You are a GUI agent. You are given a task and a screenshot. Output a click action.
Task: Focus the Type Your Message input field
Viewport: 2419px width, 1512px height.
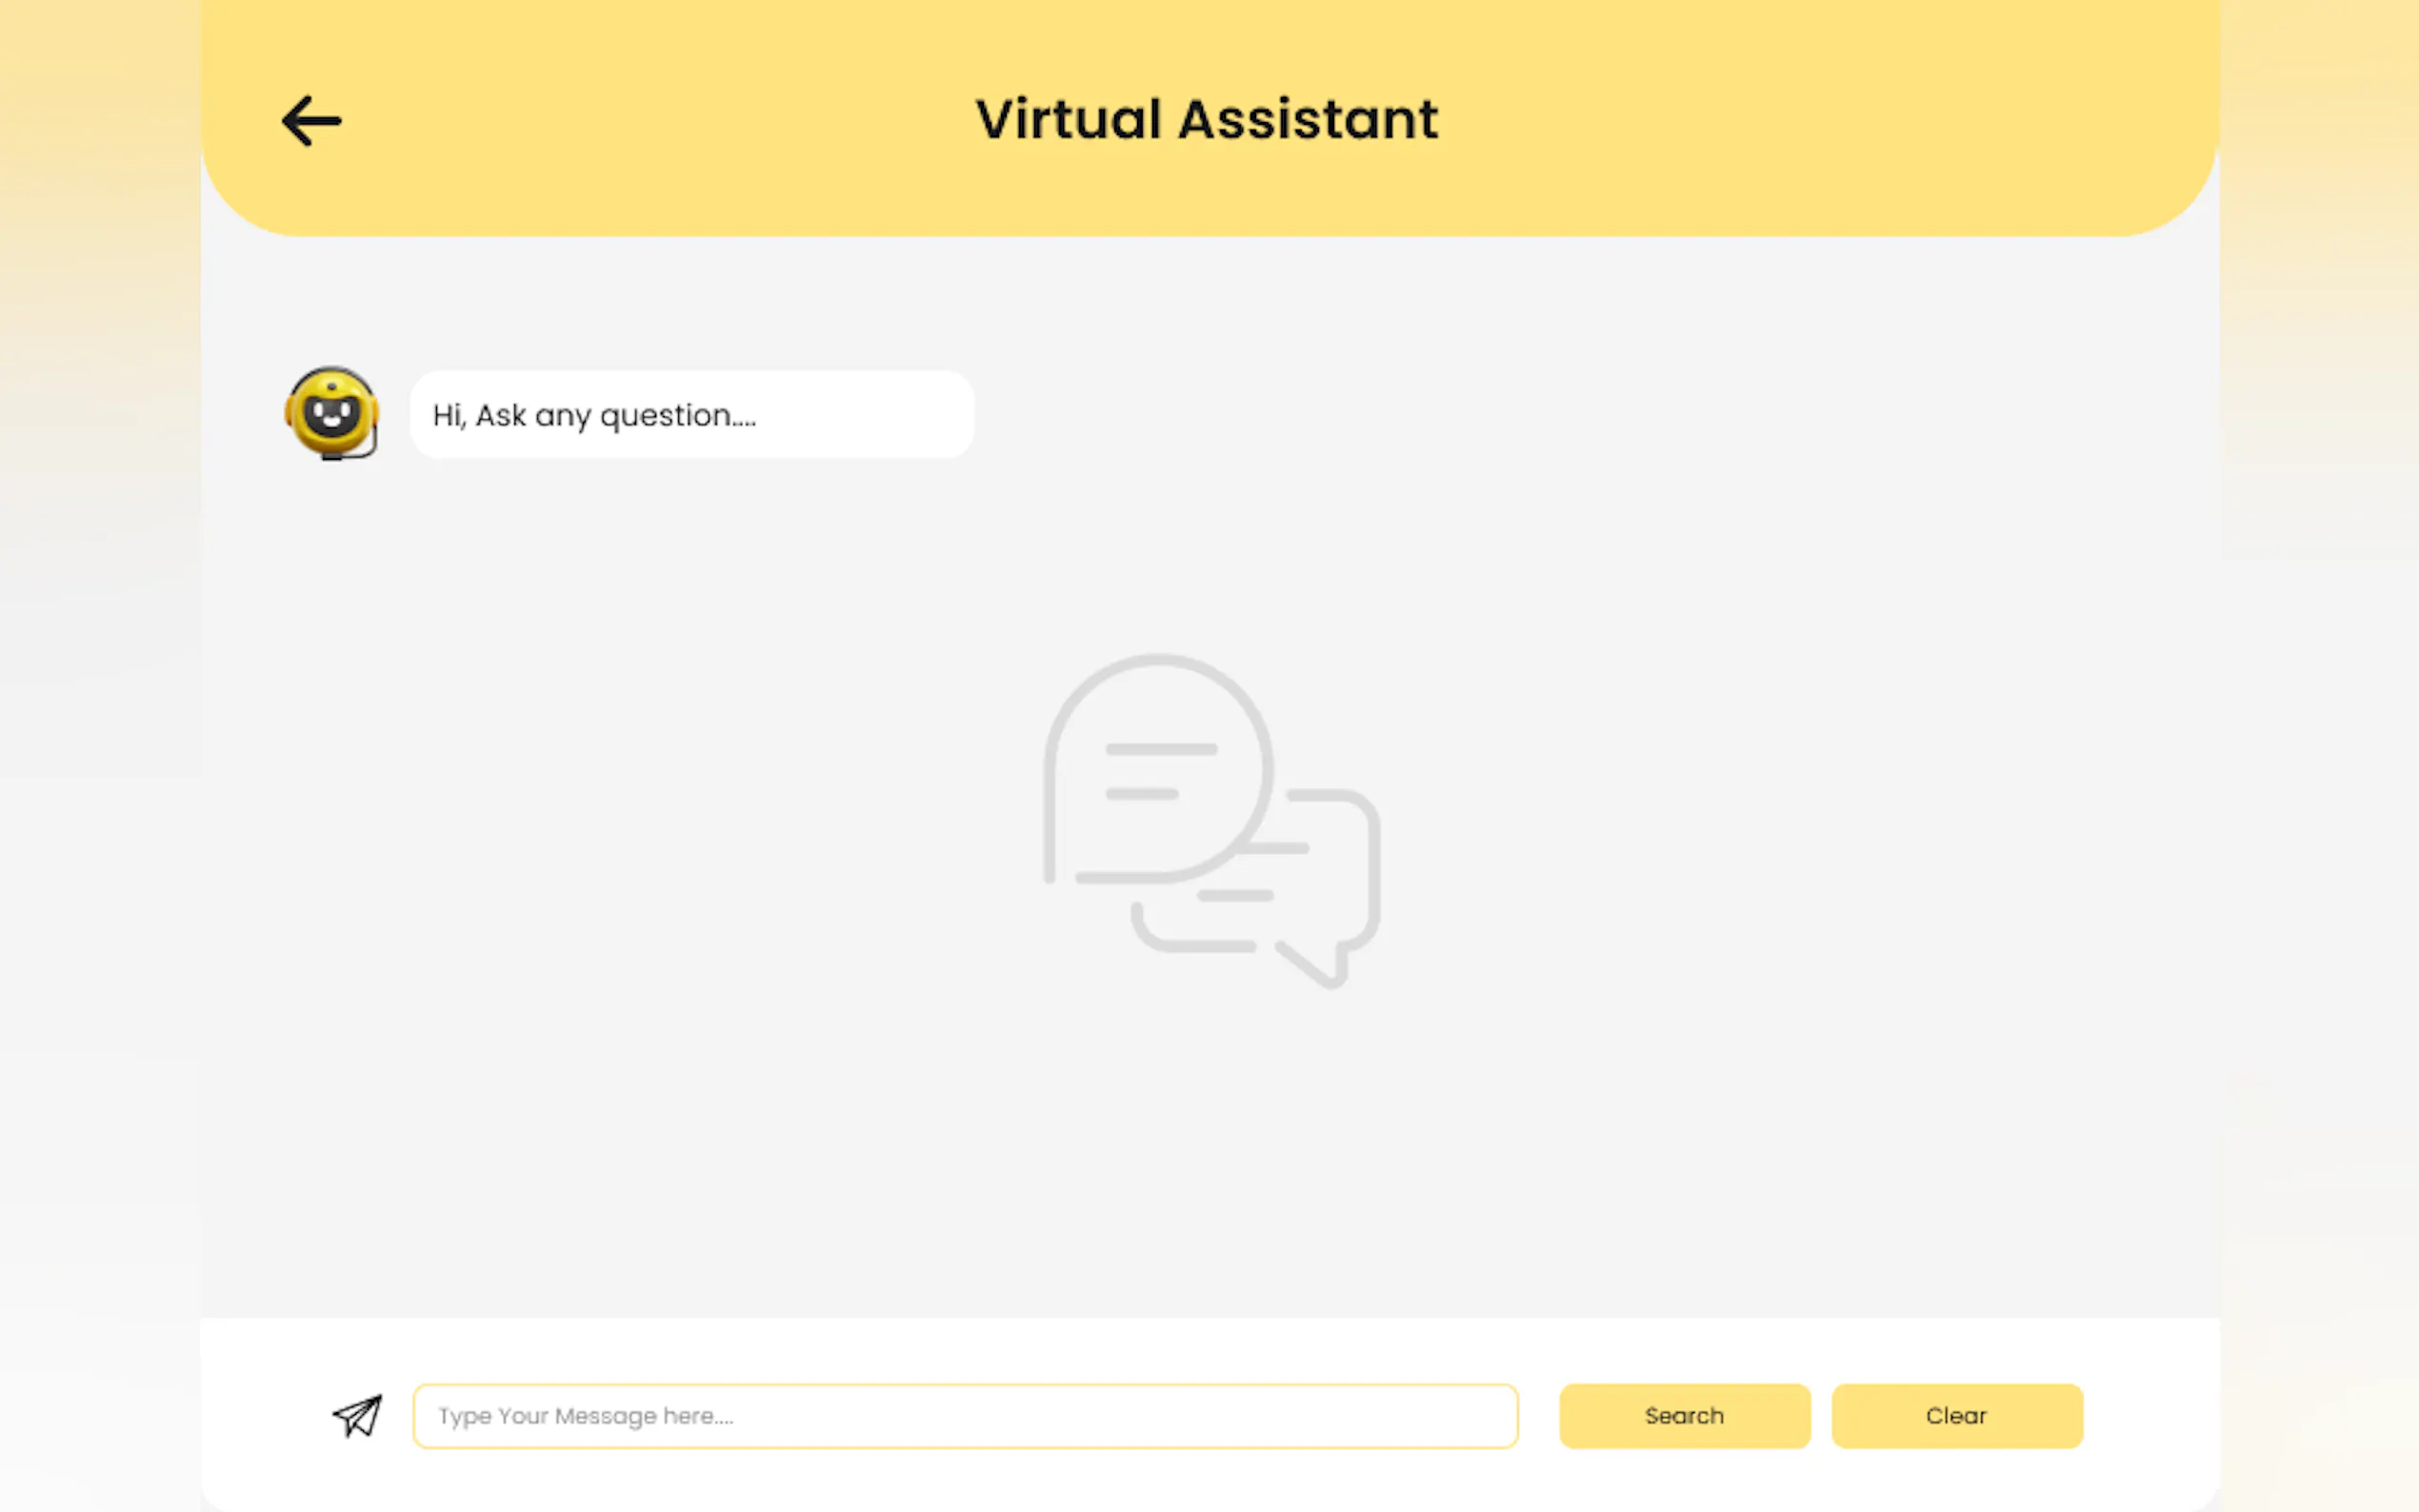[x=1100, y=1415]
